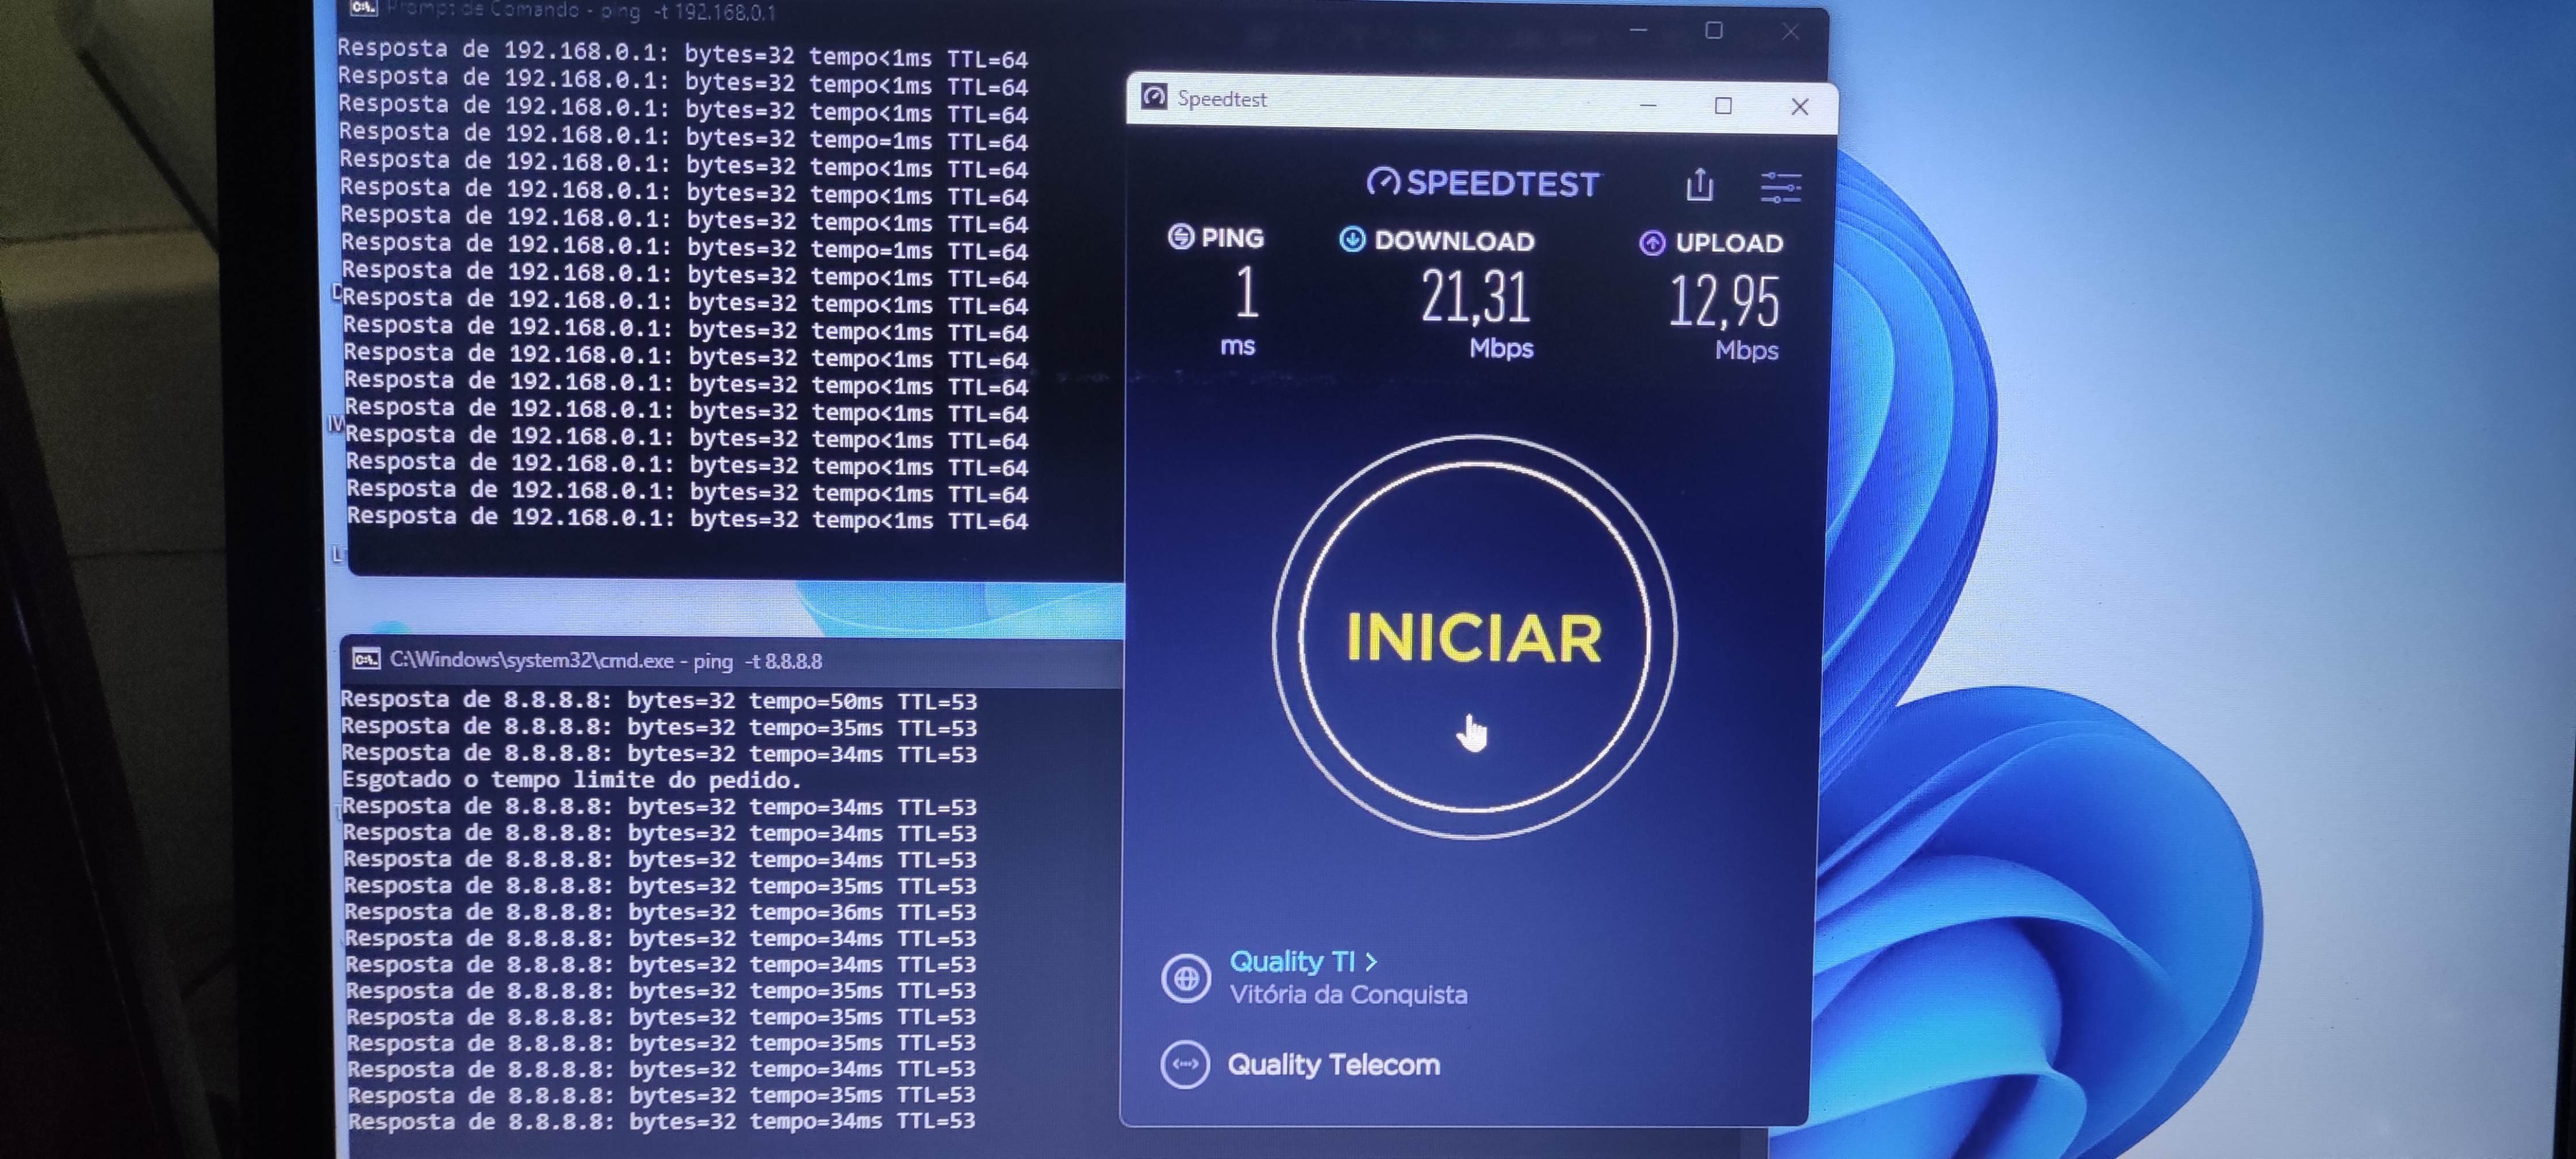Open Speedtest settings sliders icon
This screenshot has height=1159, width=2576.
coord(1780,187)
